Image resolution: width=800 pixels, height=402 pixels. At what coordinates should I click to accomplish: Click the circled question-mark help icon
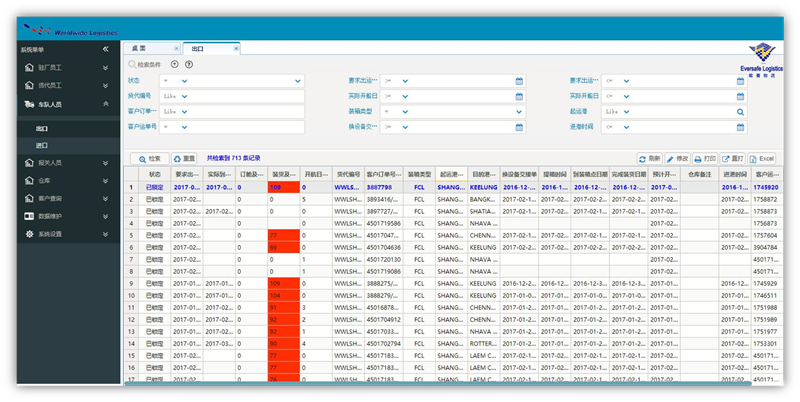pyautogui.click(x=189, y=64)
